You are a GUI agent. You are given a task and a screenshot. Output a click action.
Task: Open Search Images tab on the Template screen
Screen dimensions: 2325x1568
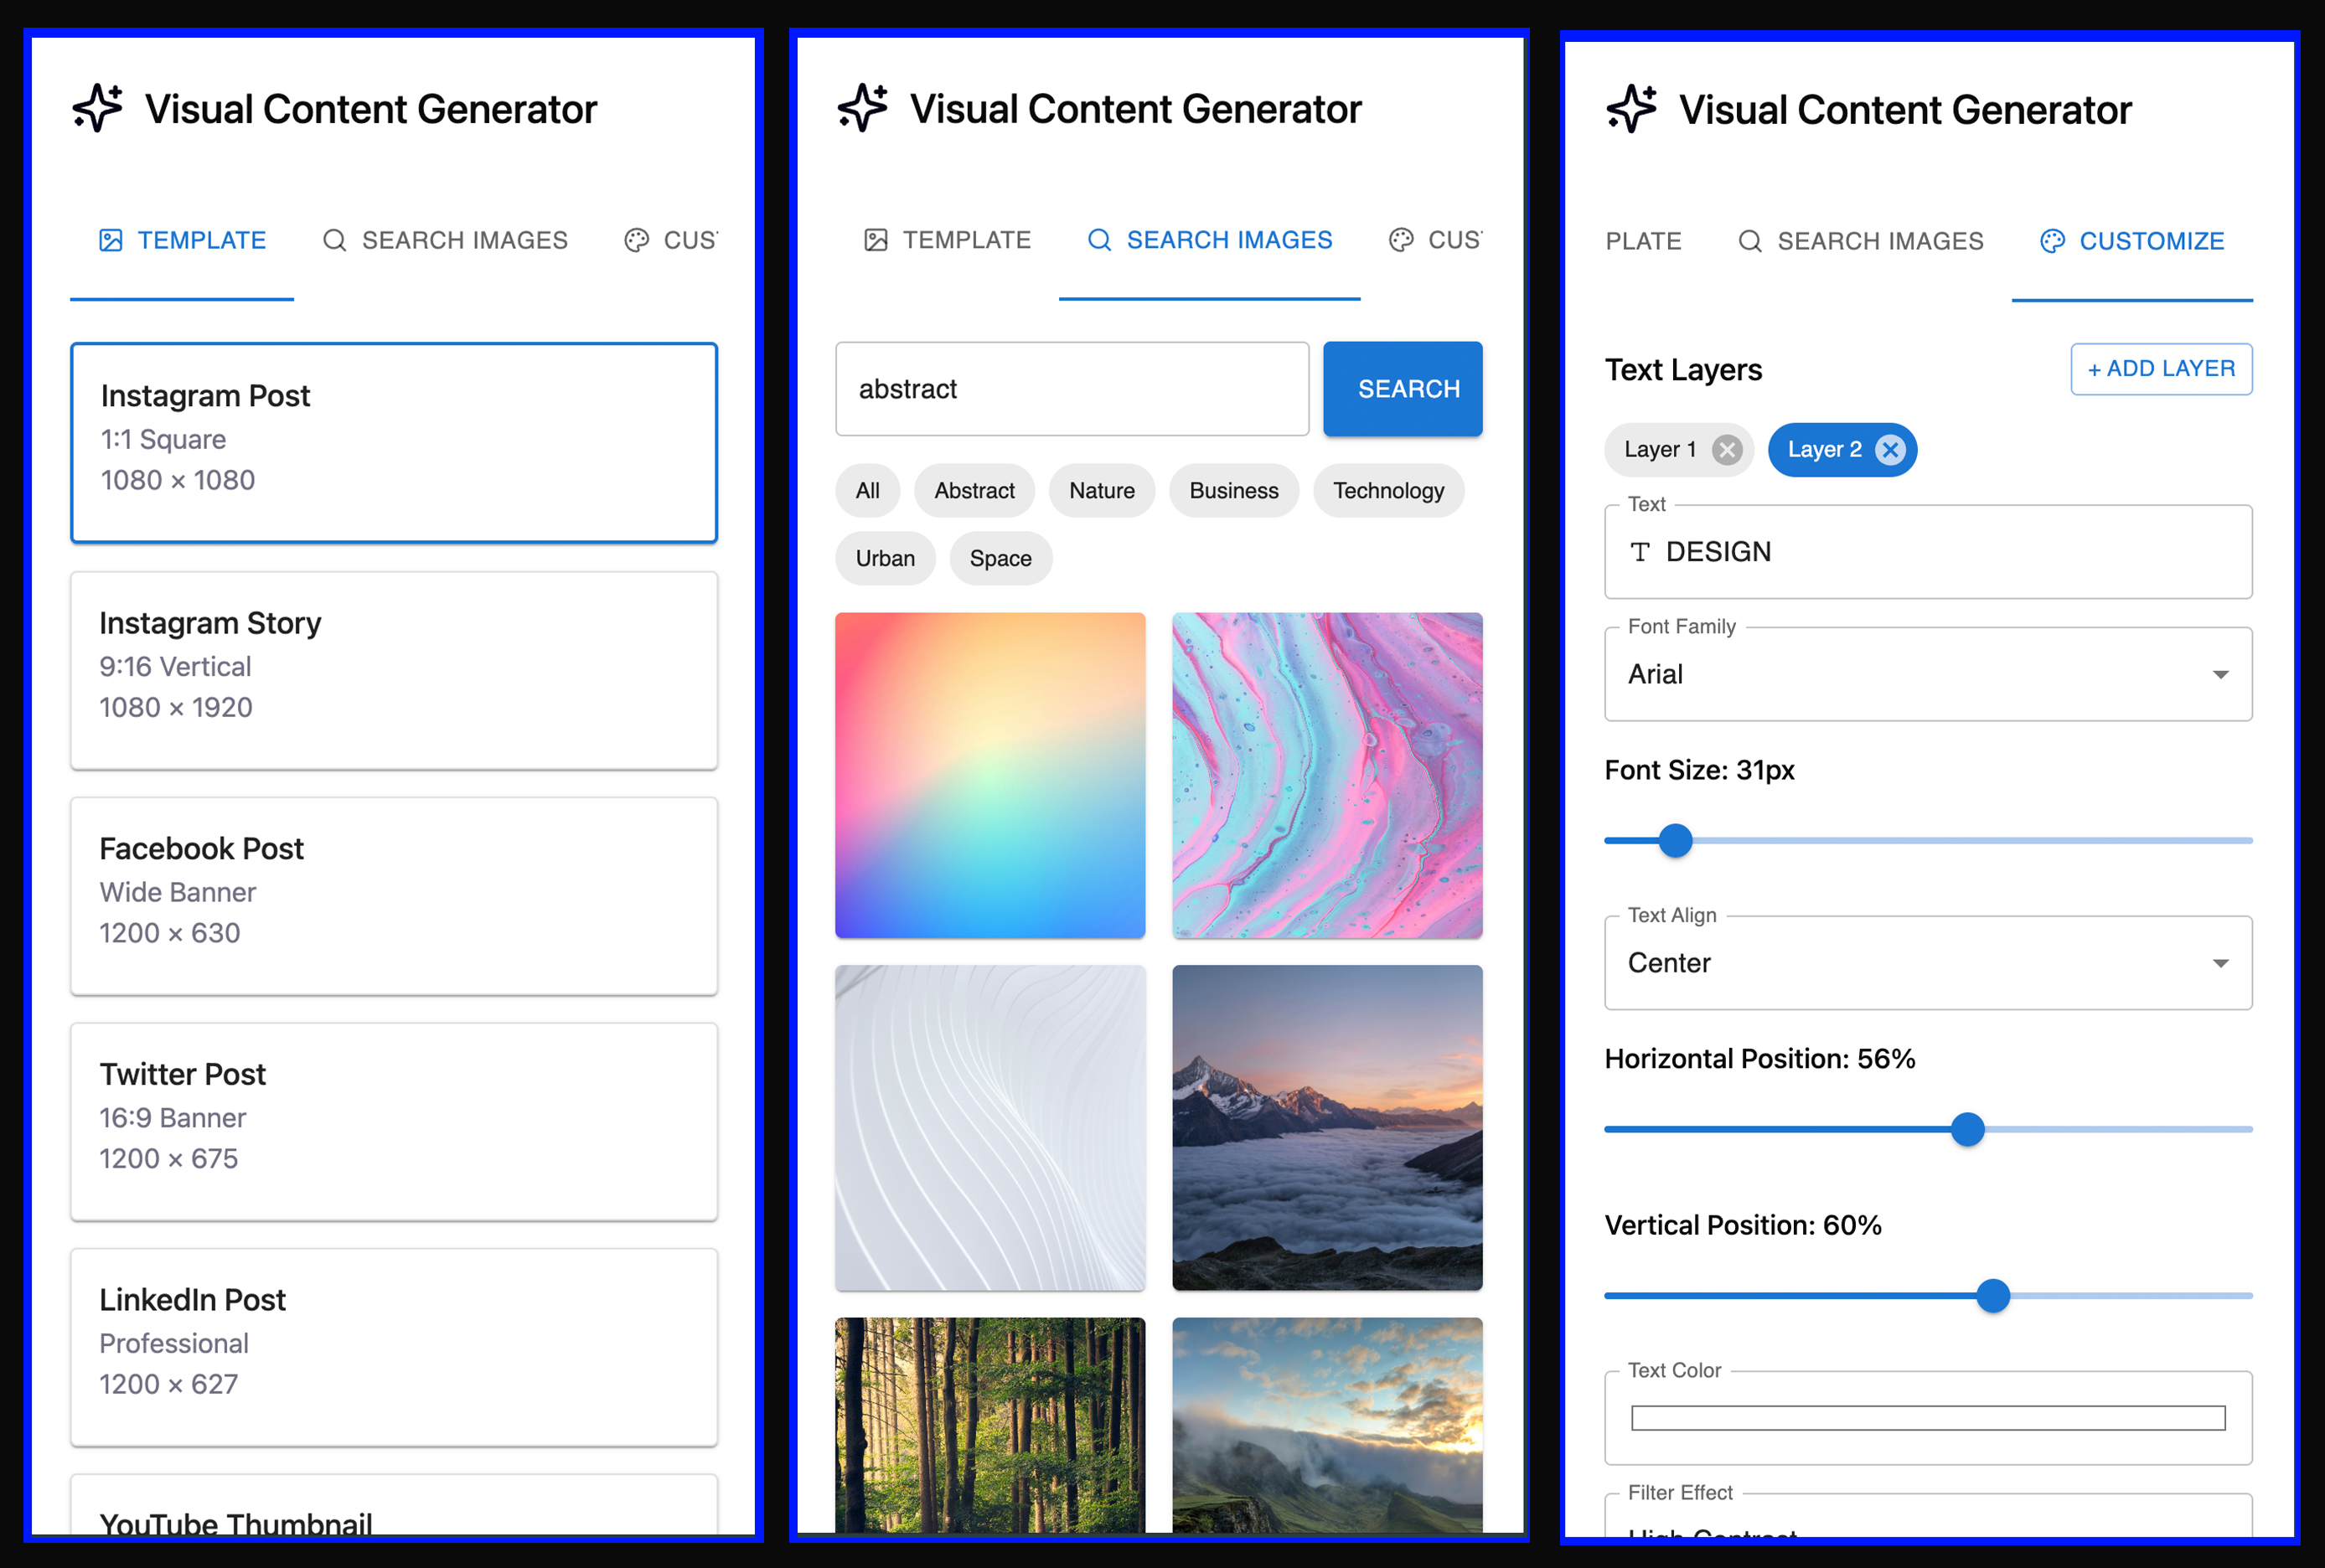[x=445, y=240]
